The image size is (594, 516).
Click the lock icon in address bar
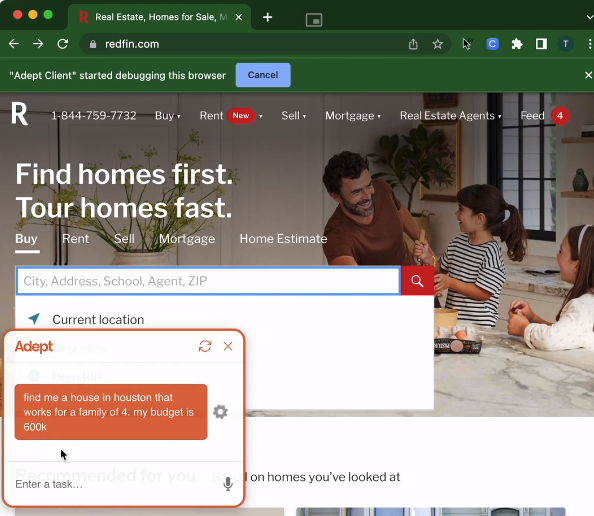point(93,44)
